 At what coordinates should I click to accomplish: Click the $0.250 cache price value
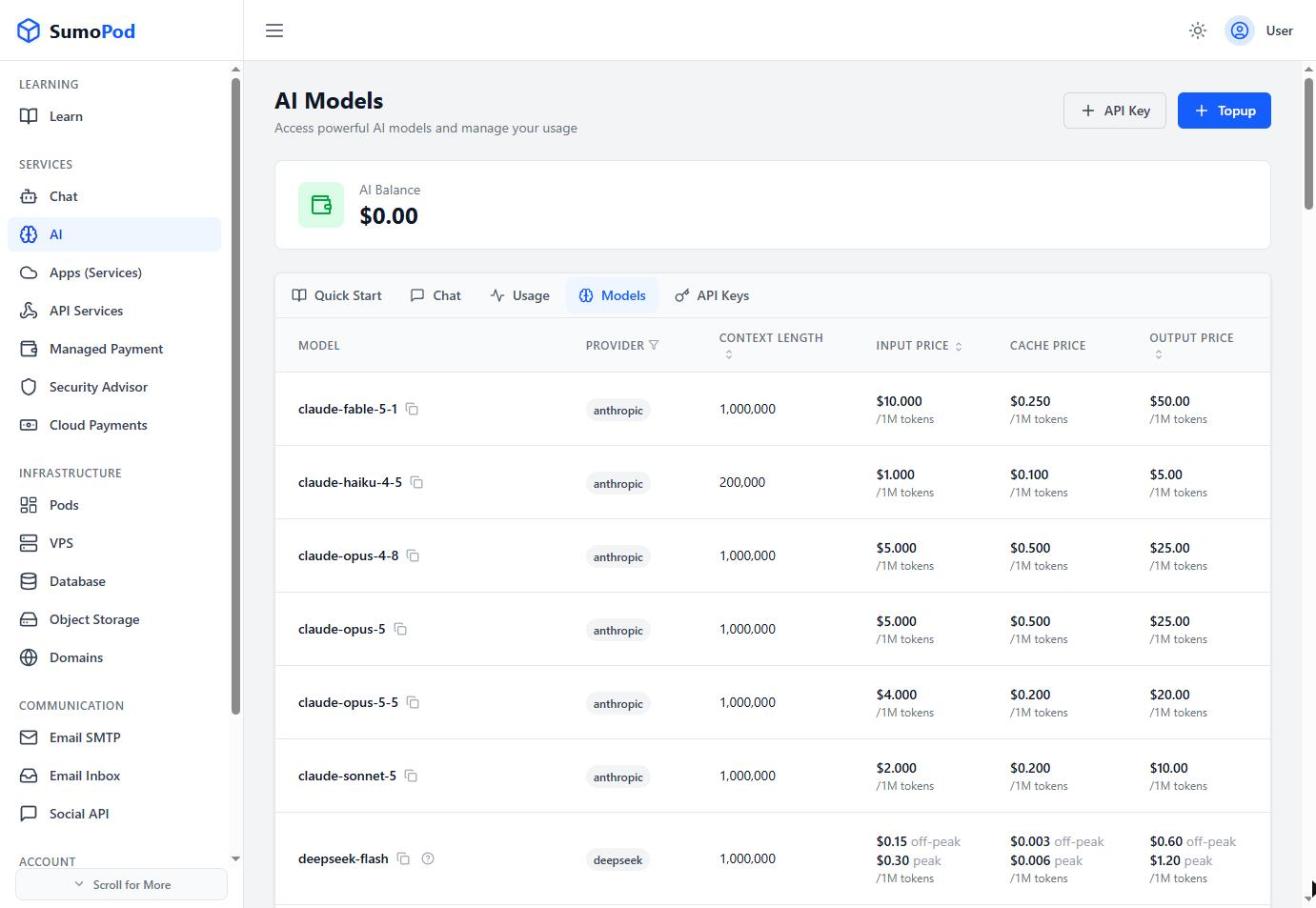point(1030,401)
